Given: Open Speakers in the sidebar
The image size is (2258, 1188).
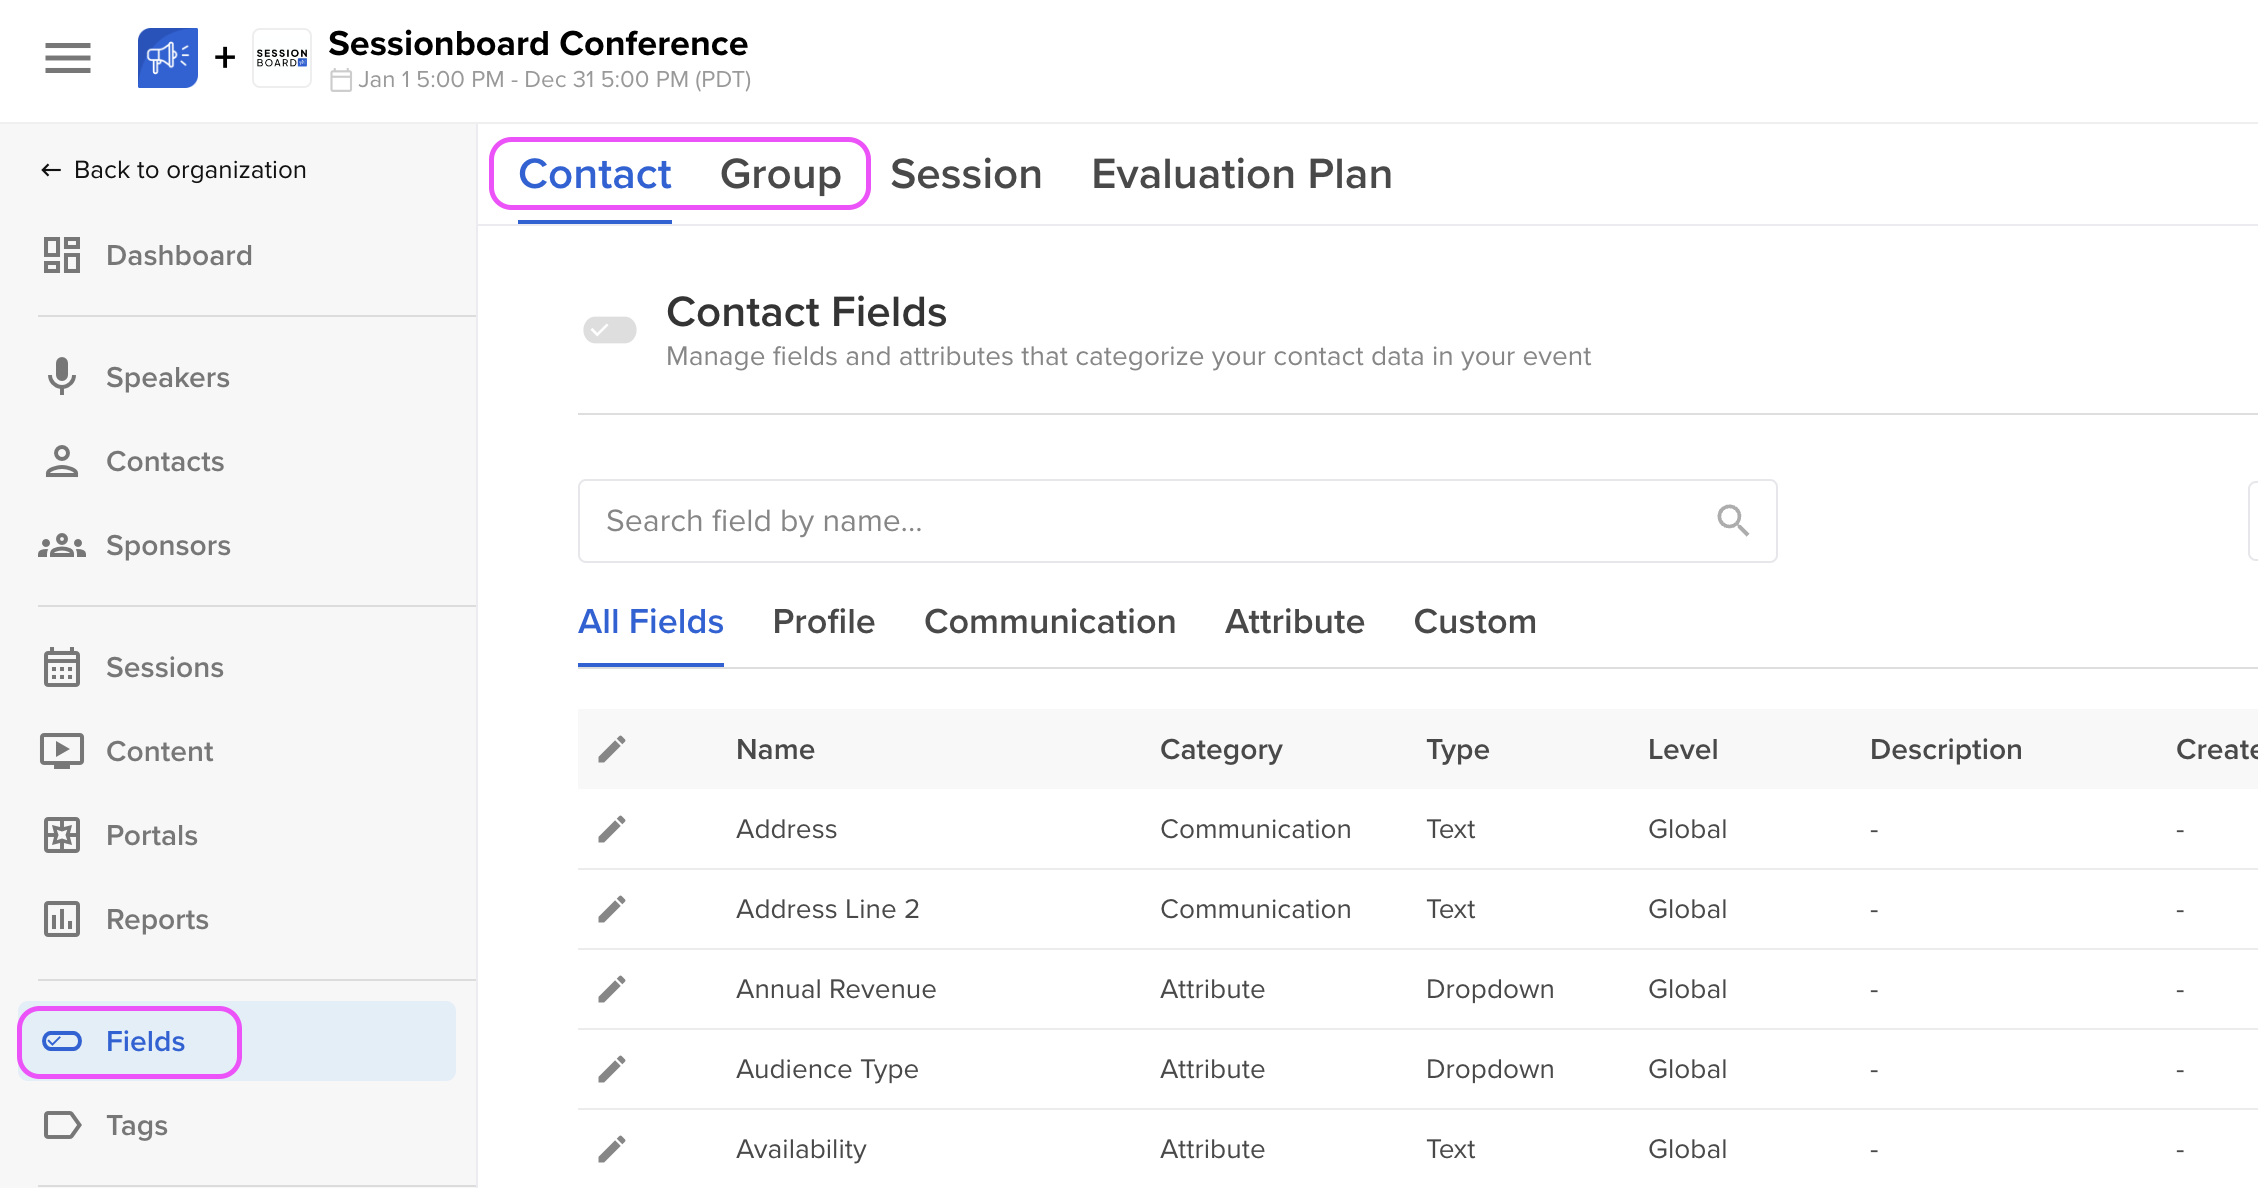Looking at the screenshot, I should coord(168,377).
